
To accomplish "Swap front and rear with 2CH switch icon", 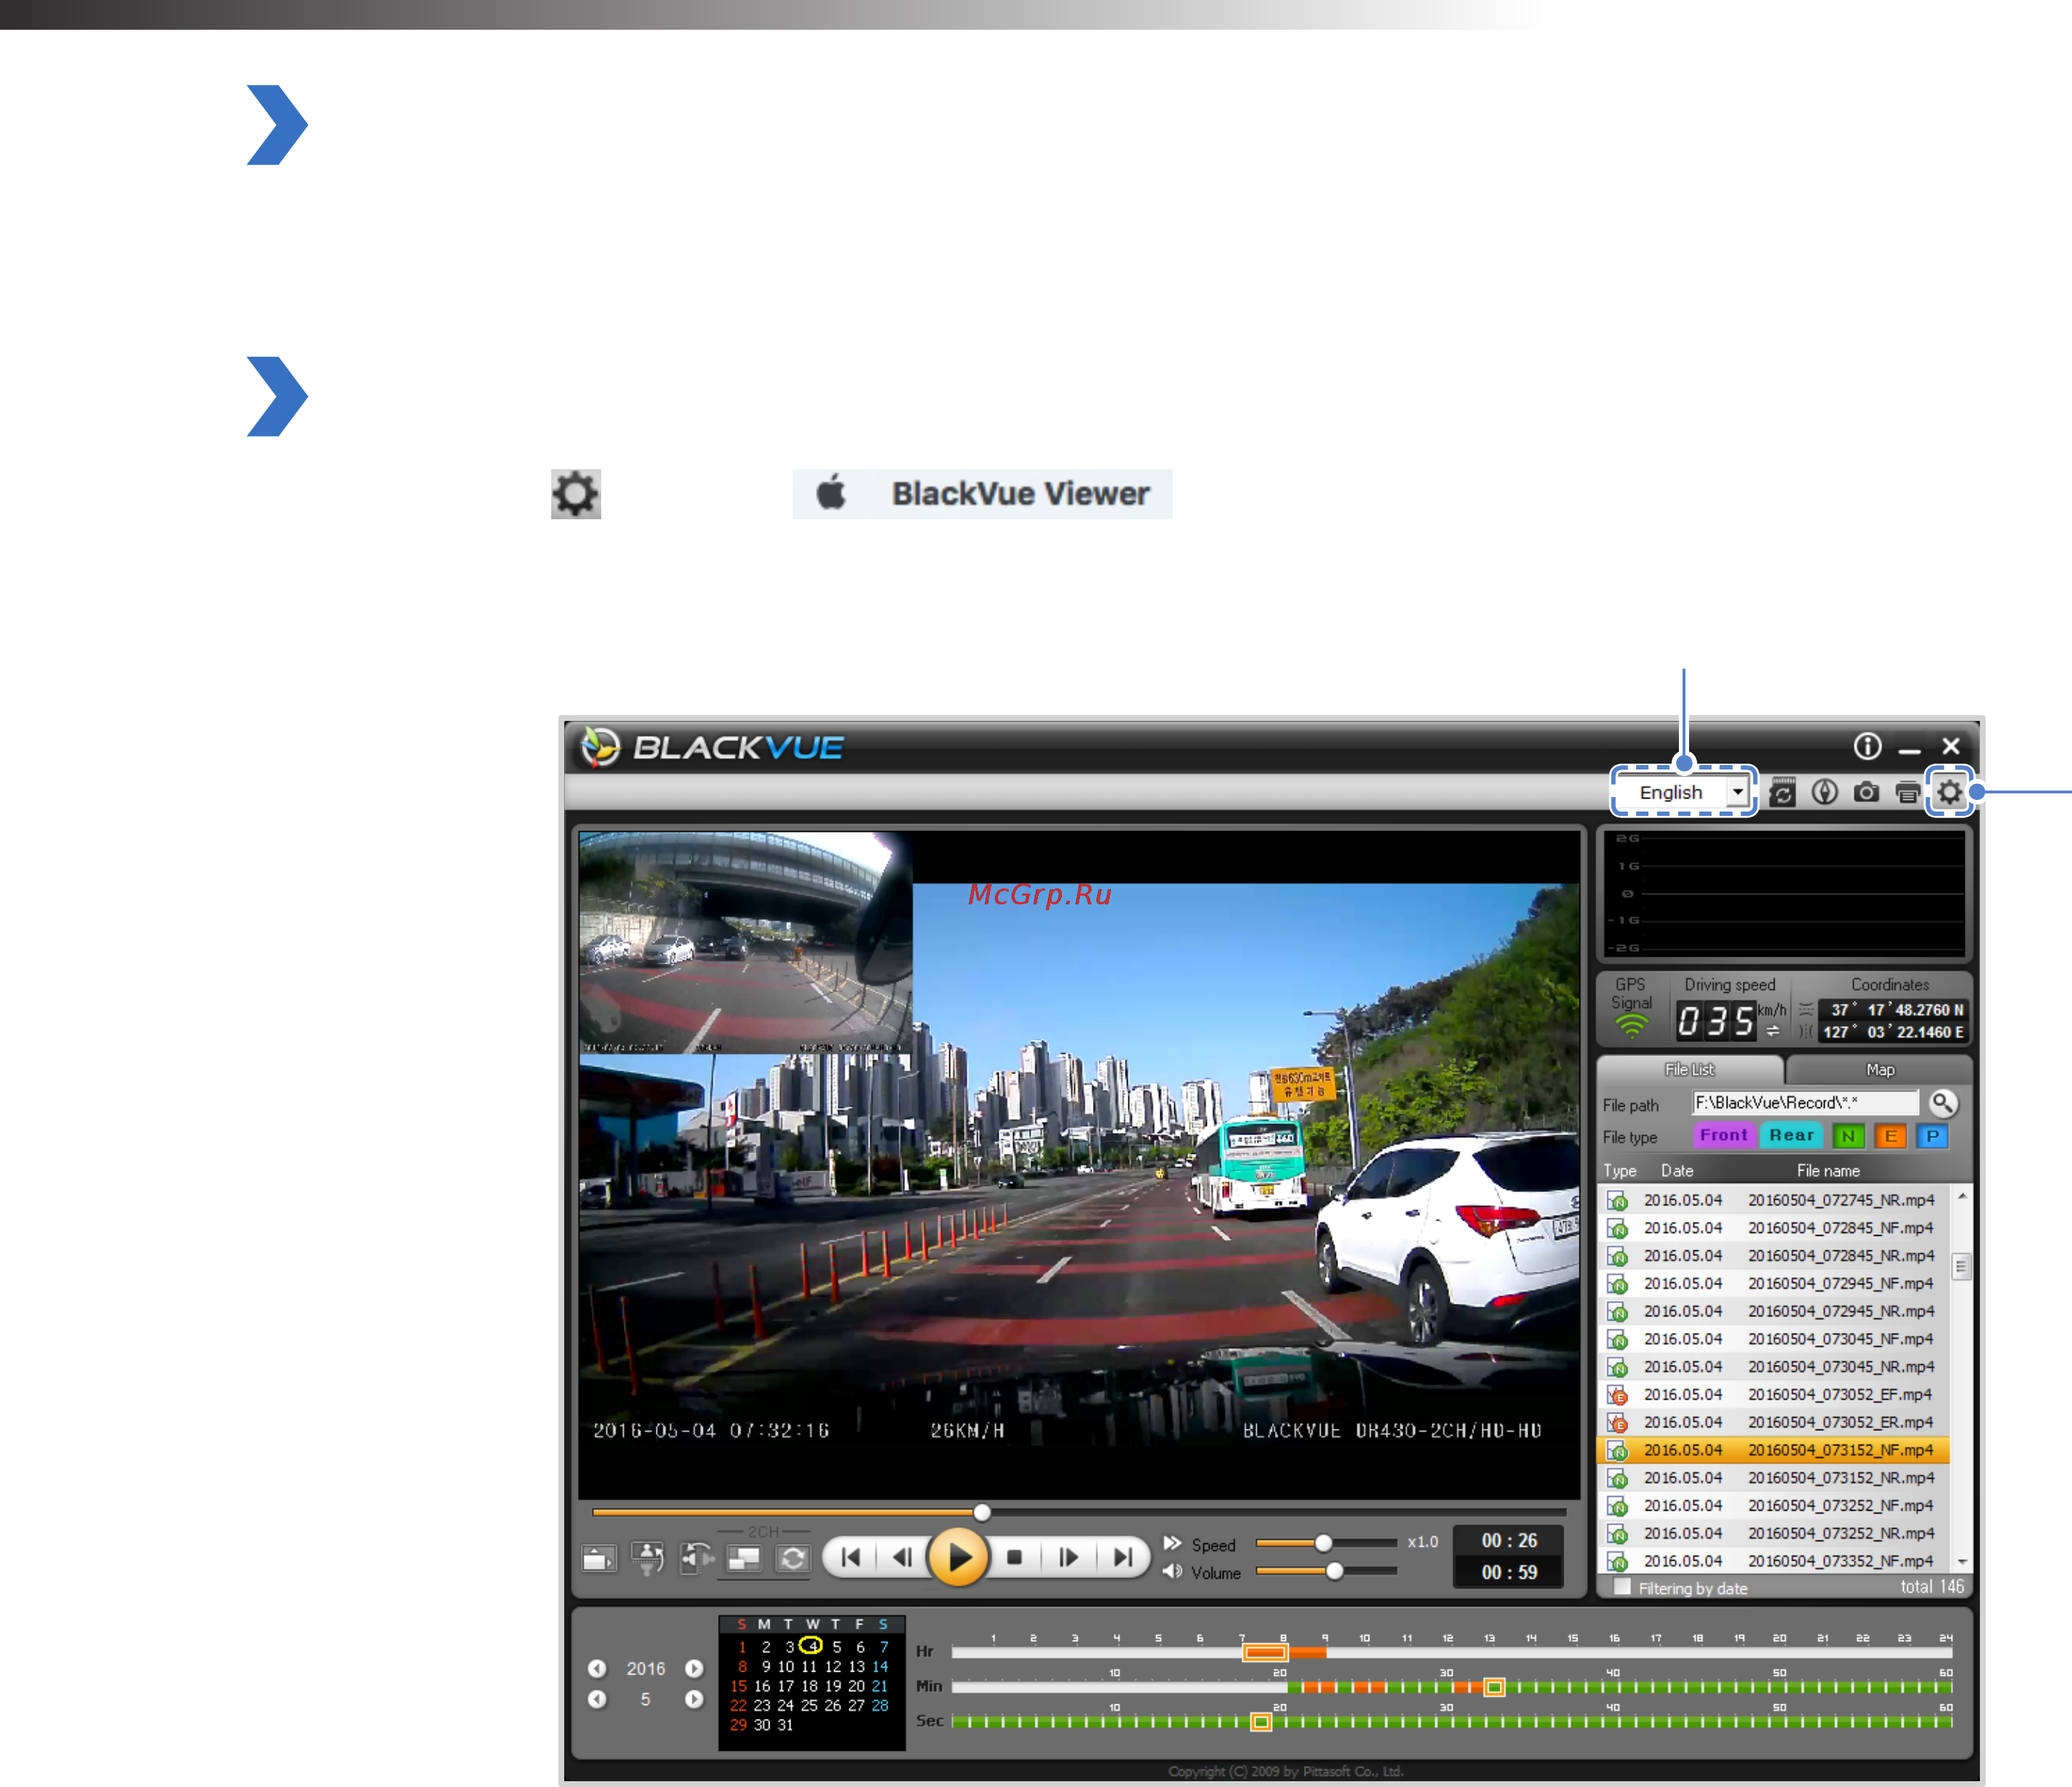I will pos(793,1558).
